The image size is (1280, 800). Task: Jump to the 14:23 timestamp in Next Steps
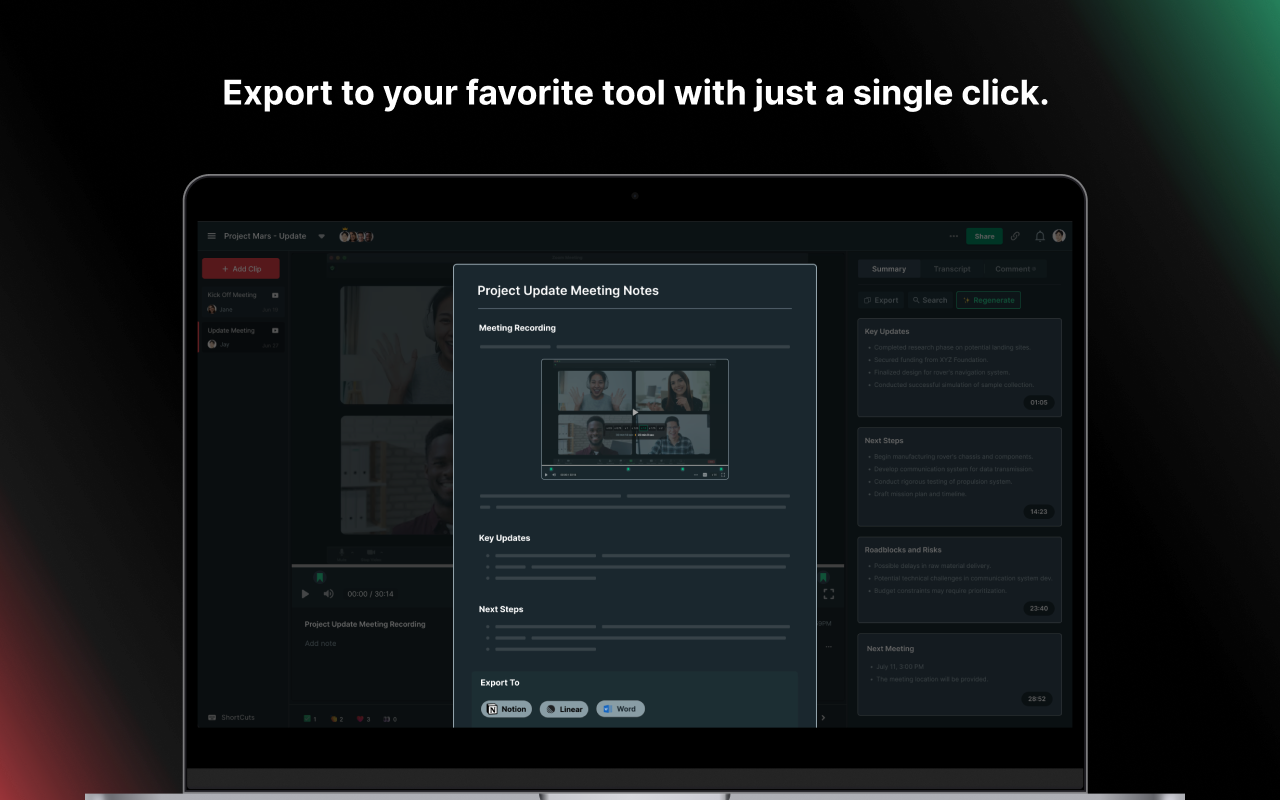[x=1039, y=511]
